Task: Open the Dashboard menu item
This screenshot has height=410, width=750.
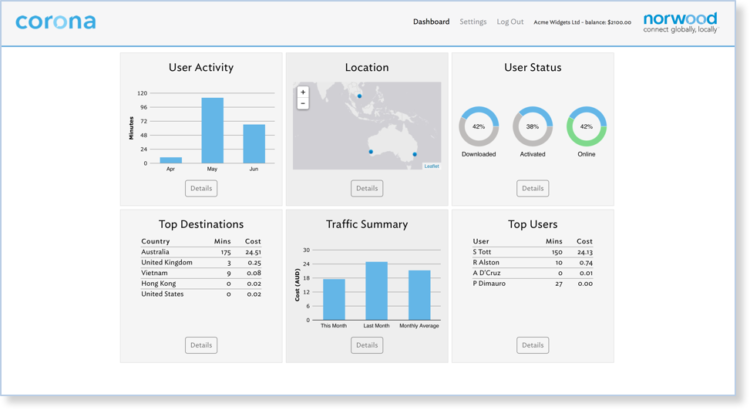Action: [x=431, y=22]
